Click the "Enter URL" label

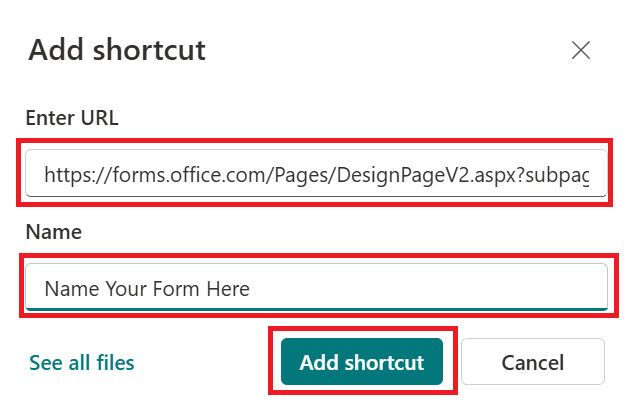[x=72, y=118]
